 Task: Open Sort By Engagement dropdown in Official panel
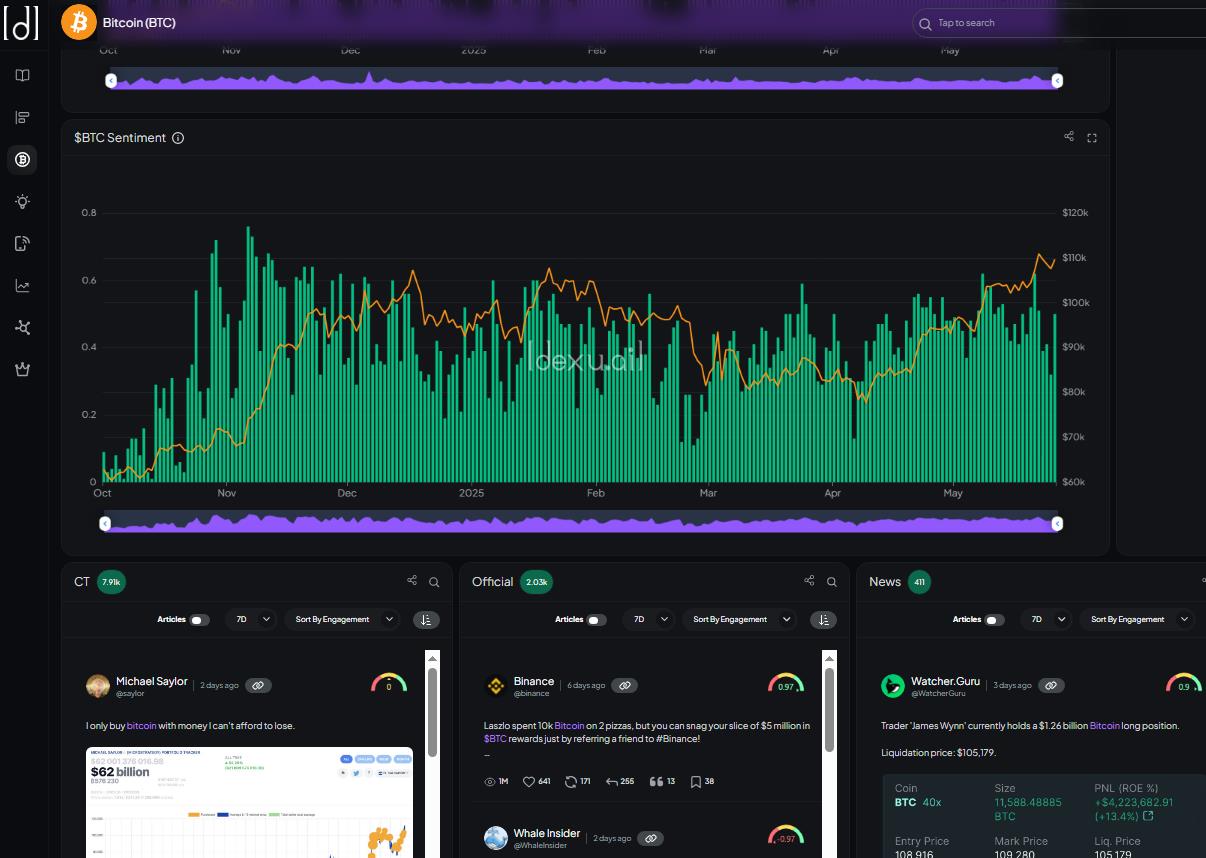740,619
